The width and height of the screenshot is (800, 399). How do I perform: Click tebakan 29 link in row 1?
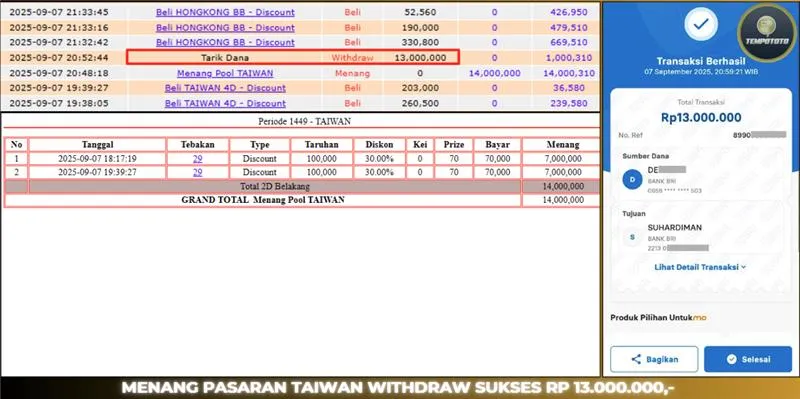[x=197, y=159]
